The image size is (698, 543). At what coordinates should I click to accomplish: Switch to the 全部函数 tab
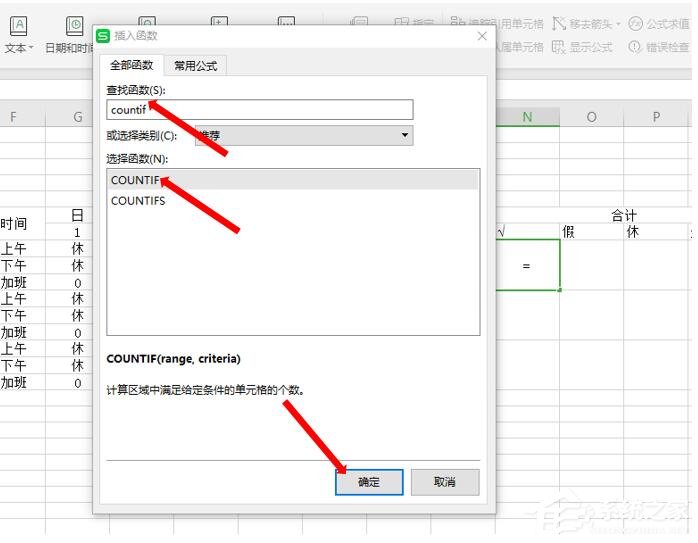pyautogui.click(x=131, y=65)
